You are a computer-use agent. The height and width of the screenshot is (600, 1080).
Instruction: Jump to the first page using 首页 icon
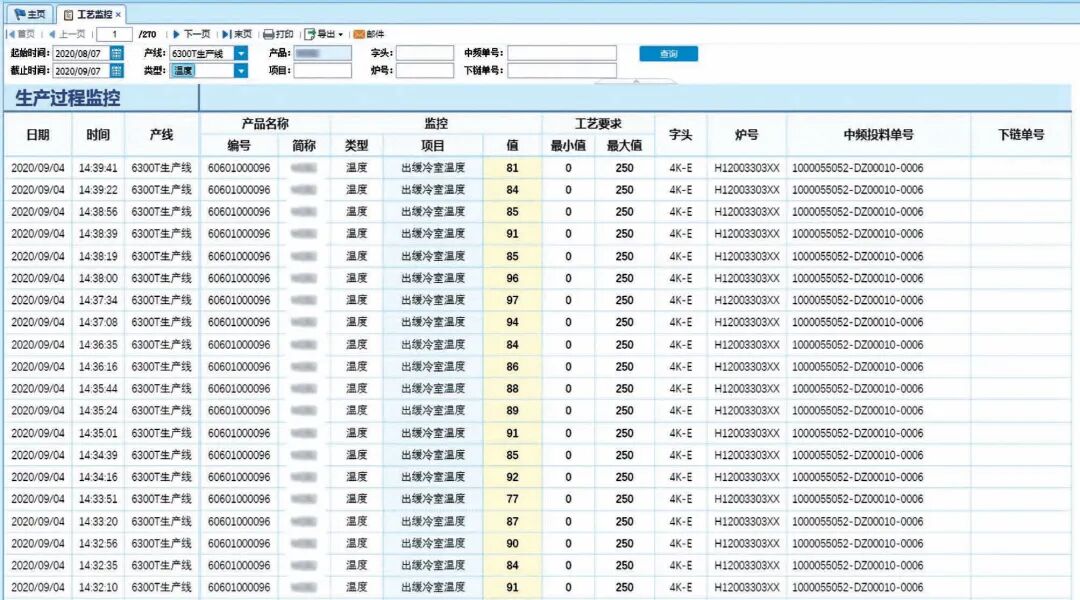pos(20,32)
